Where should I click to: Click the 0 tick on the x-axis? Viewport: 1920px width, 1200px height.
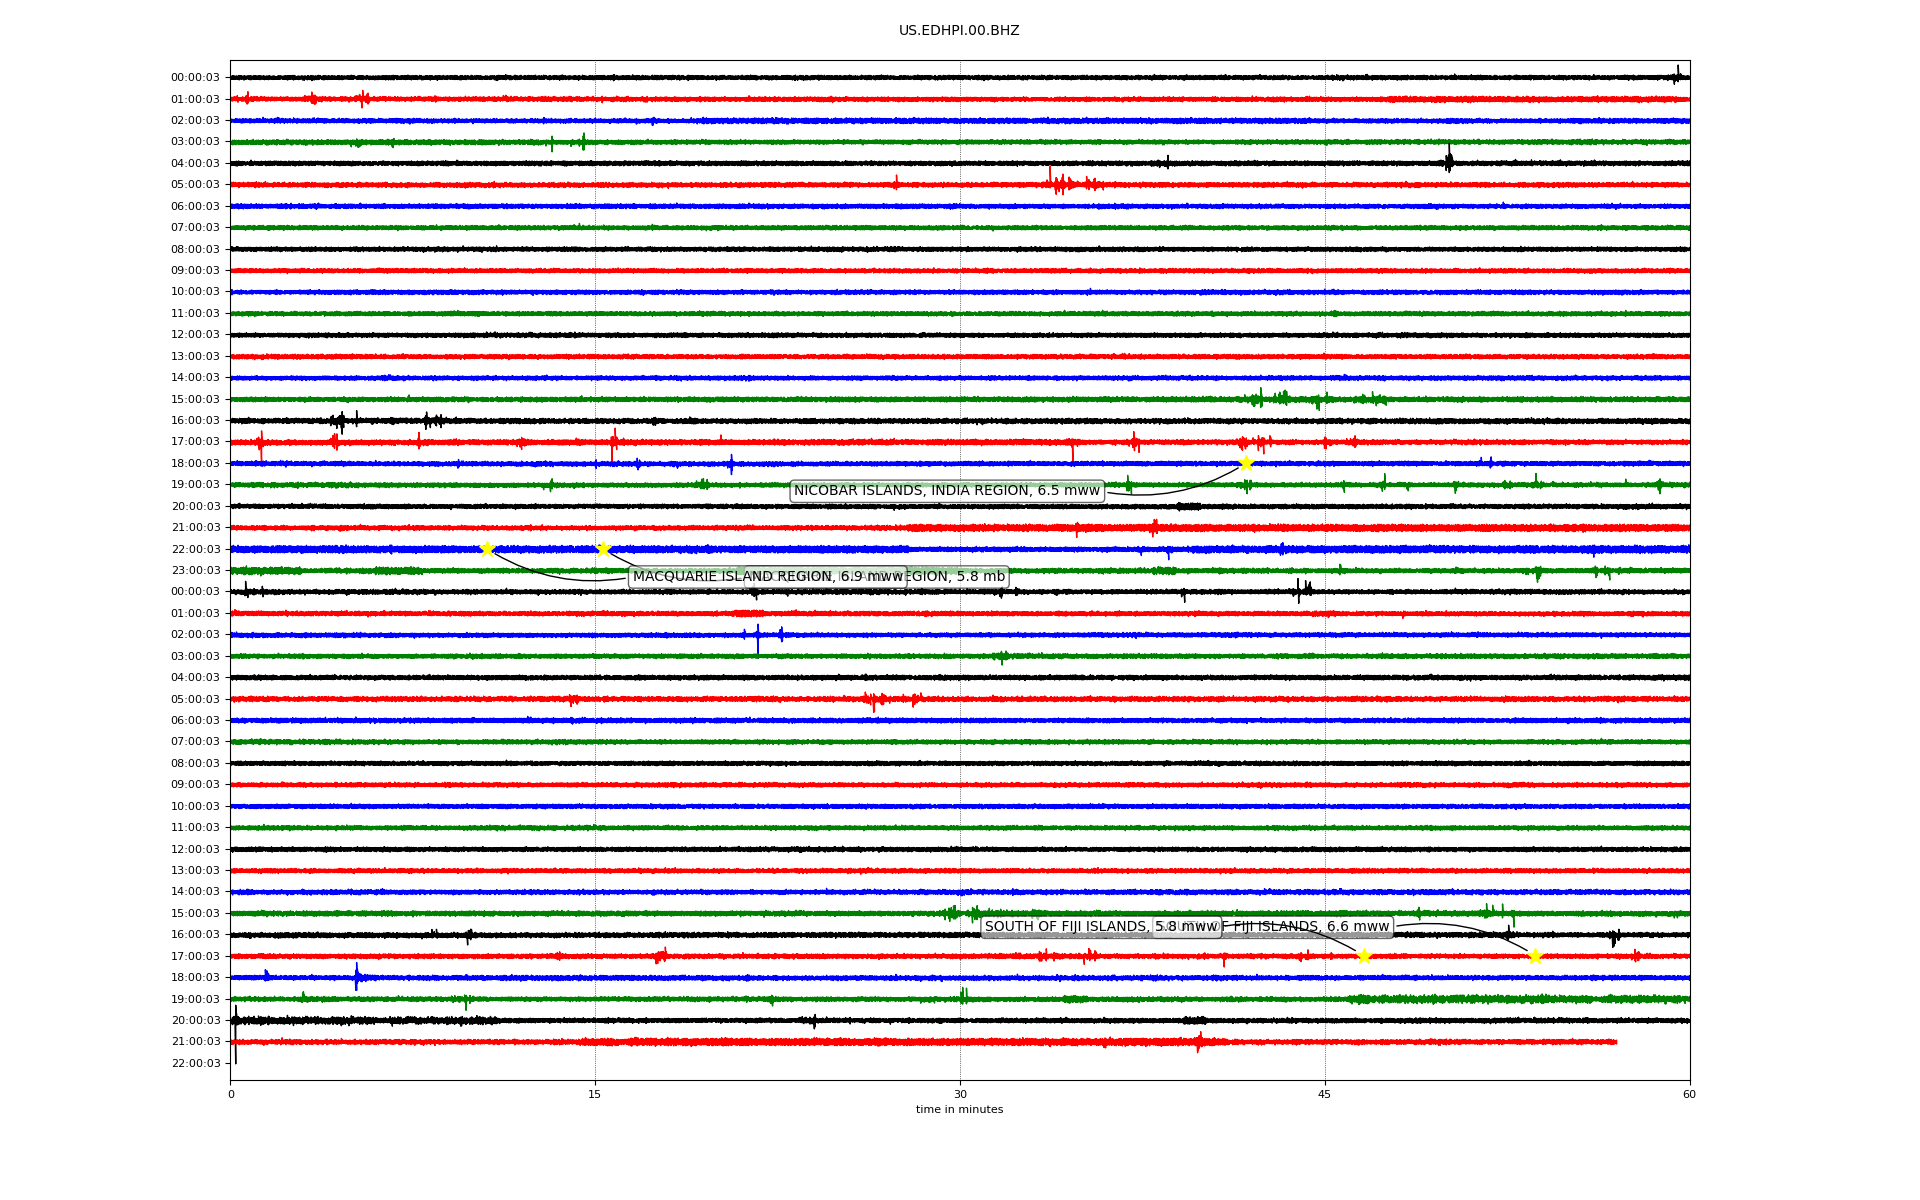pyautogui.click(x=231, y=1094)
